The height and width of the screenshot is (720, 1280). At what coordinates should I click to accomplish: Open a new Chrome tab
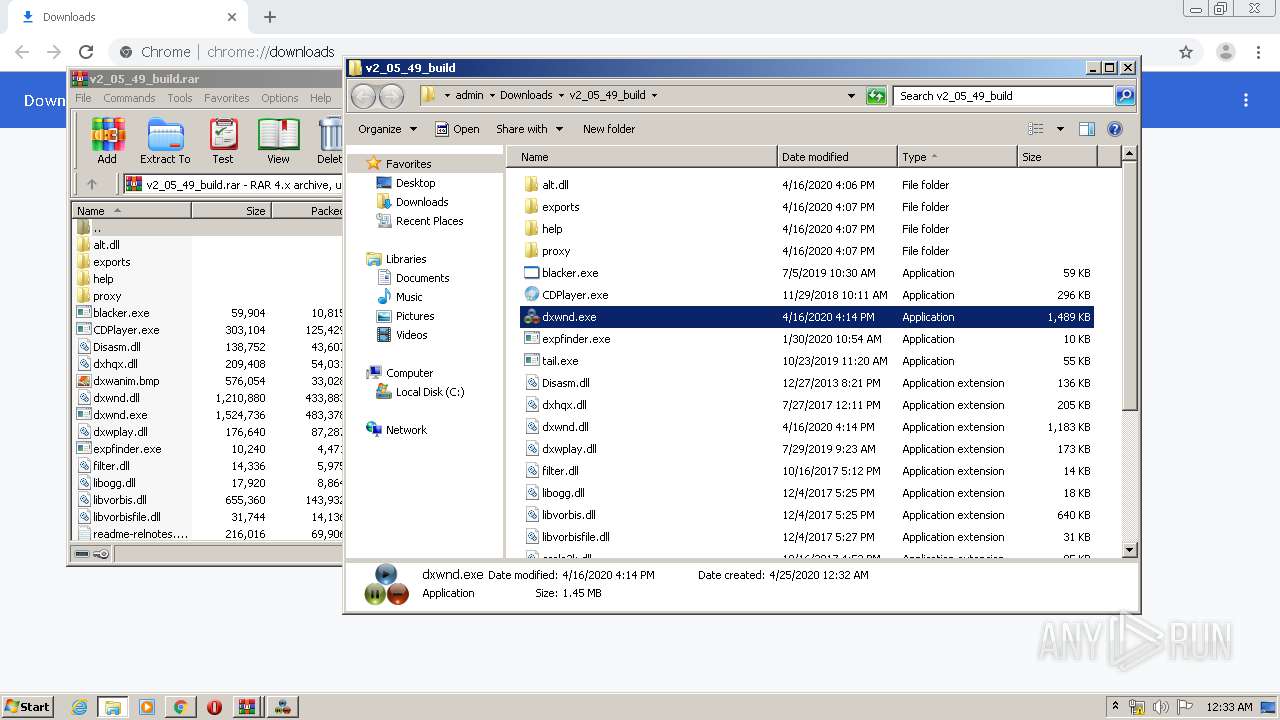click(x=269, y=17)
